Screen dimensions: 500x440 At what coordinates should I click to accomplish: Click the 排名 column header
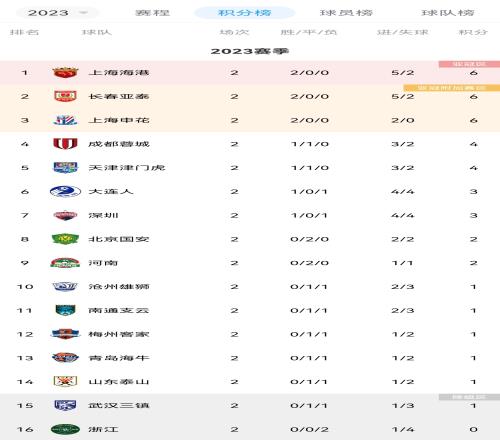[x=24, y=32]
